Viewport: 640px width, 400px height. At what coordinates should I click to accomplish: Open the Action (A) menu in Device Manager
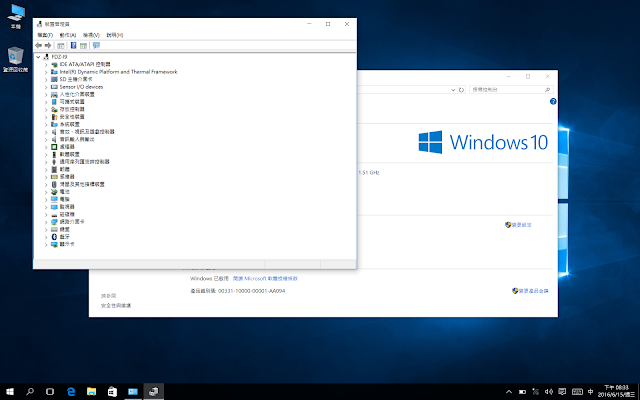tap(68, 35)
